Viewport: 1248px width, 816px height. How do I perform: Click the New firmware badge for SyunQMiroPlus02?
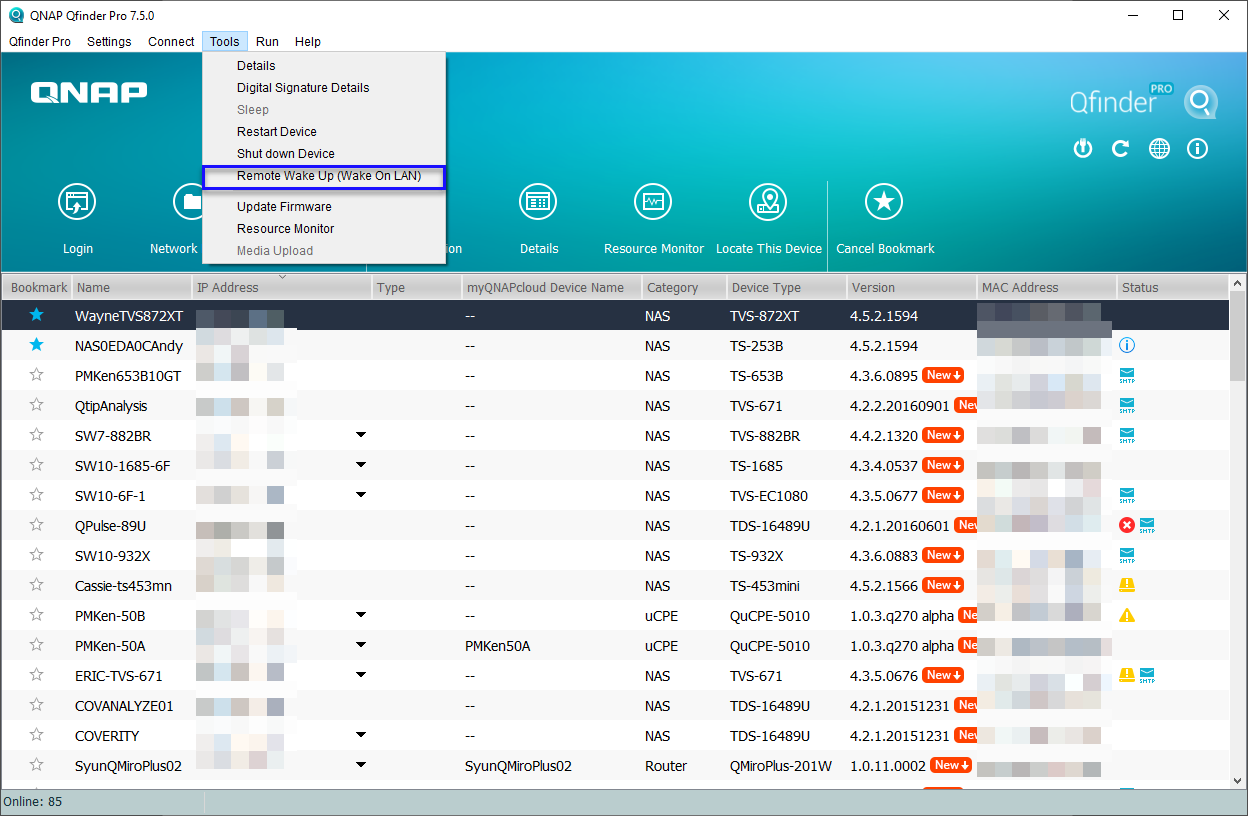(950, 766)
